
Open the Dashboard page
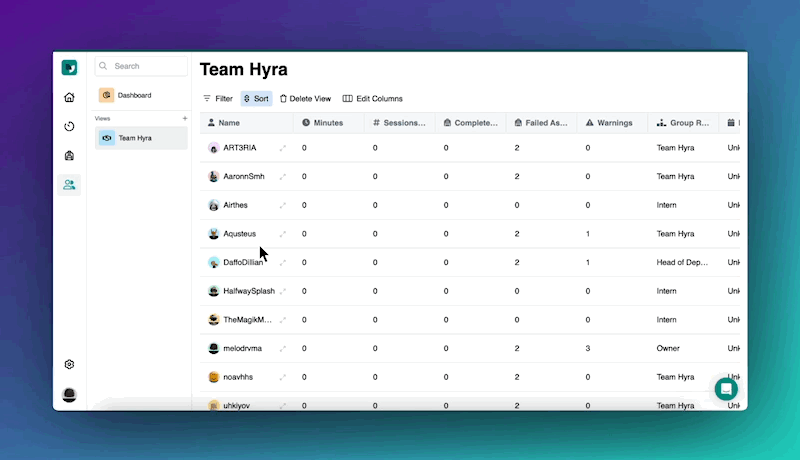[x=134, y=95]
